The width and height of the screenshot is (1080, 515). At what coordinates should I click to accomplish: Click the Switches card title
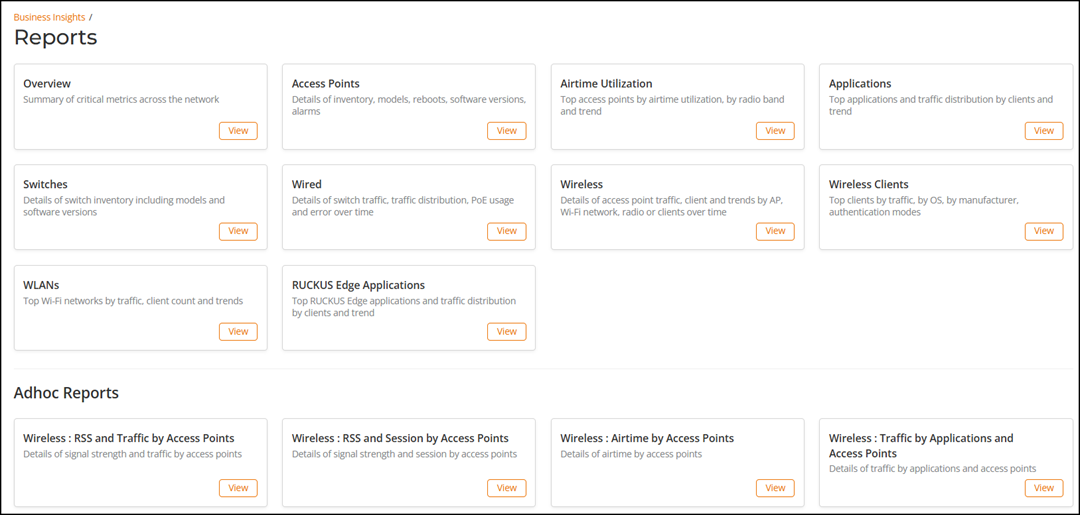click(46, 184)
